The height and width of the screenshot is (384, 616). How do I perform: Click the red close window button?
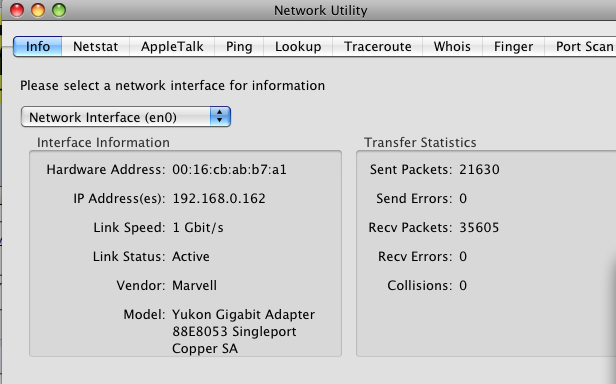coord(17,10)
